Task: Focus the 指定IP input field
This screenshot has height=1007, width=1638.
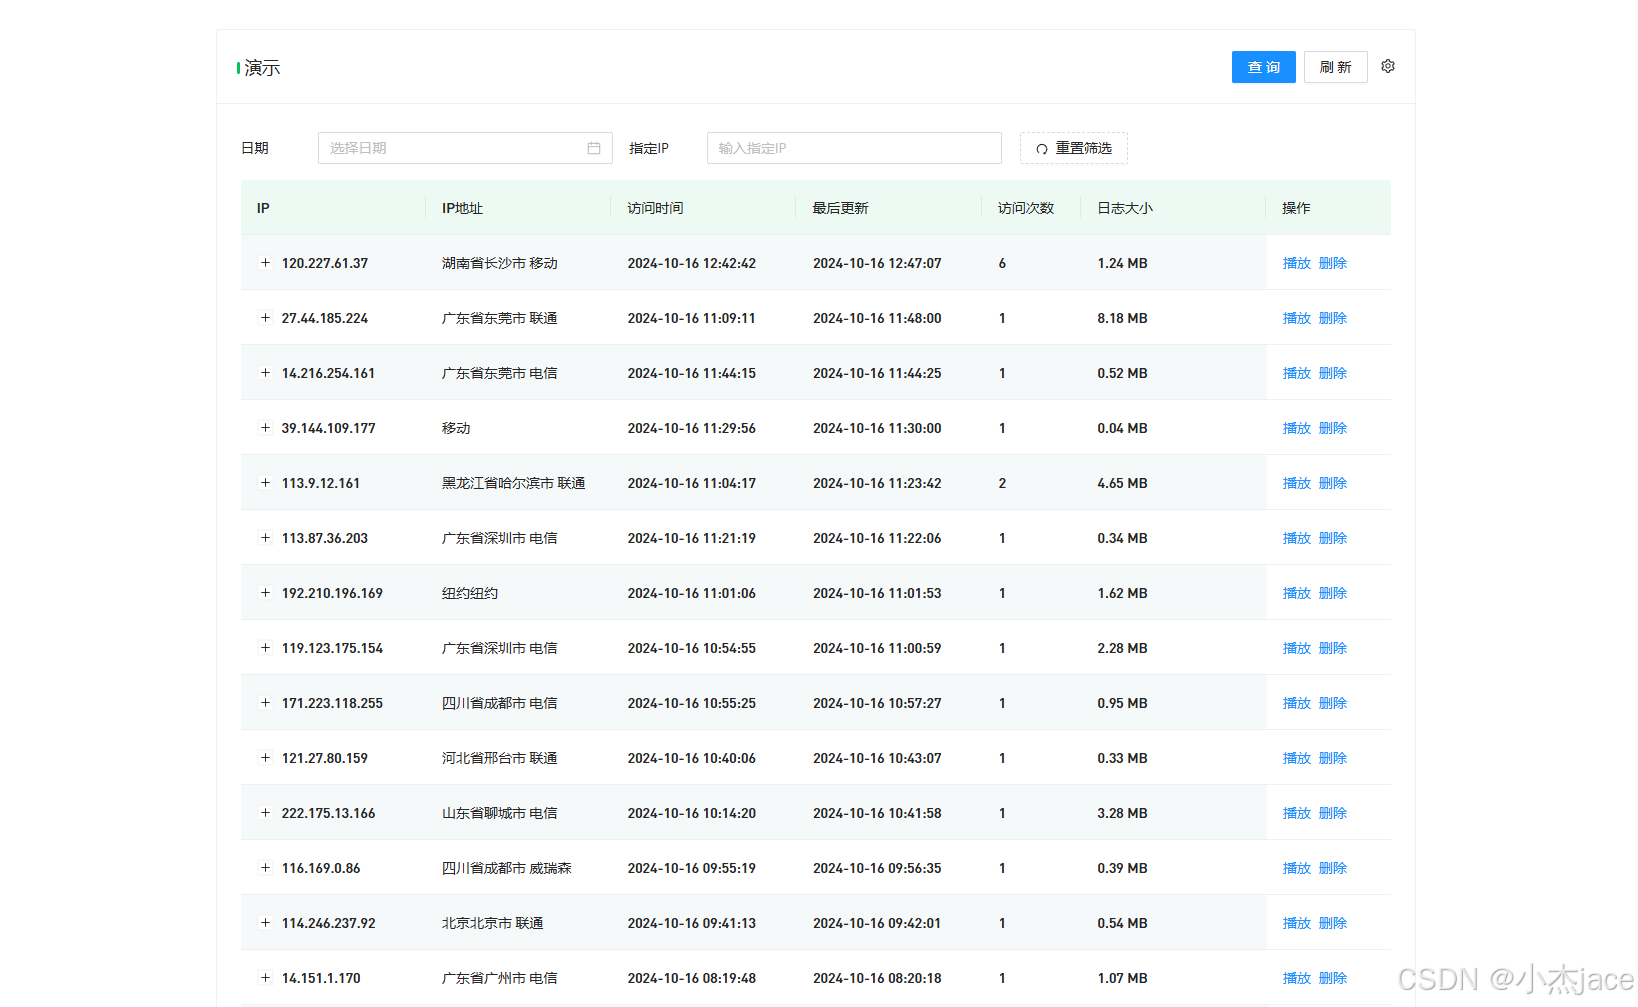Action: 853,148
